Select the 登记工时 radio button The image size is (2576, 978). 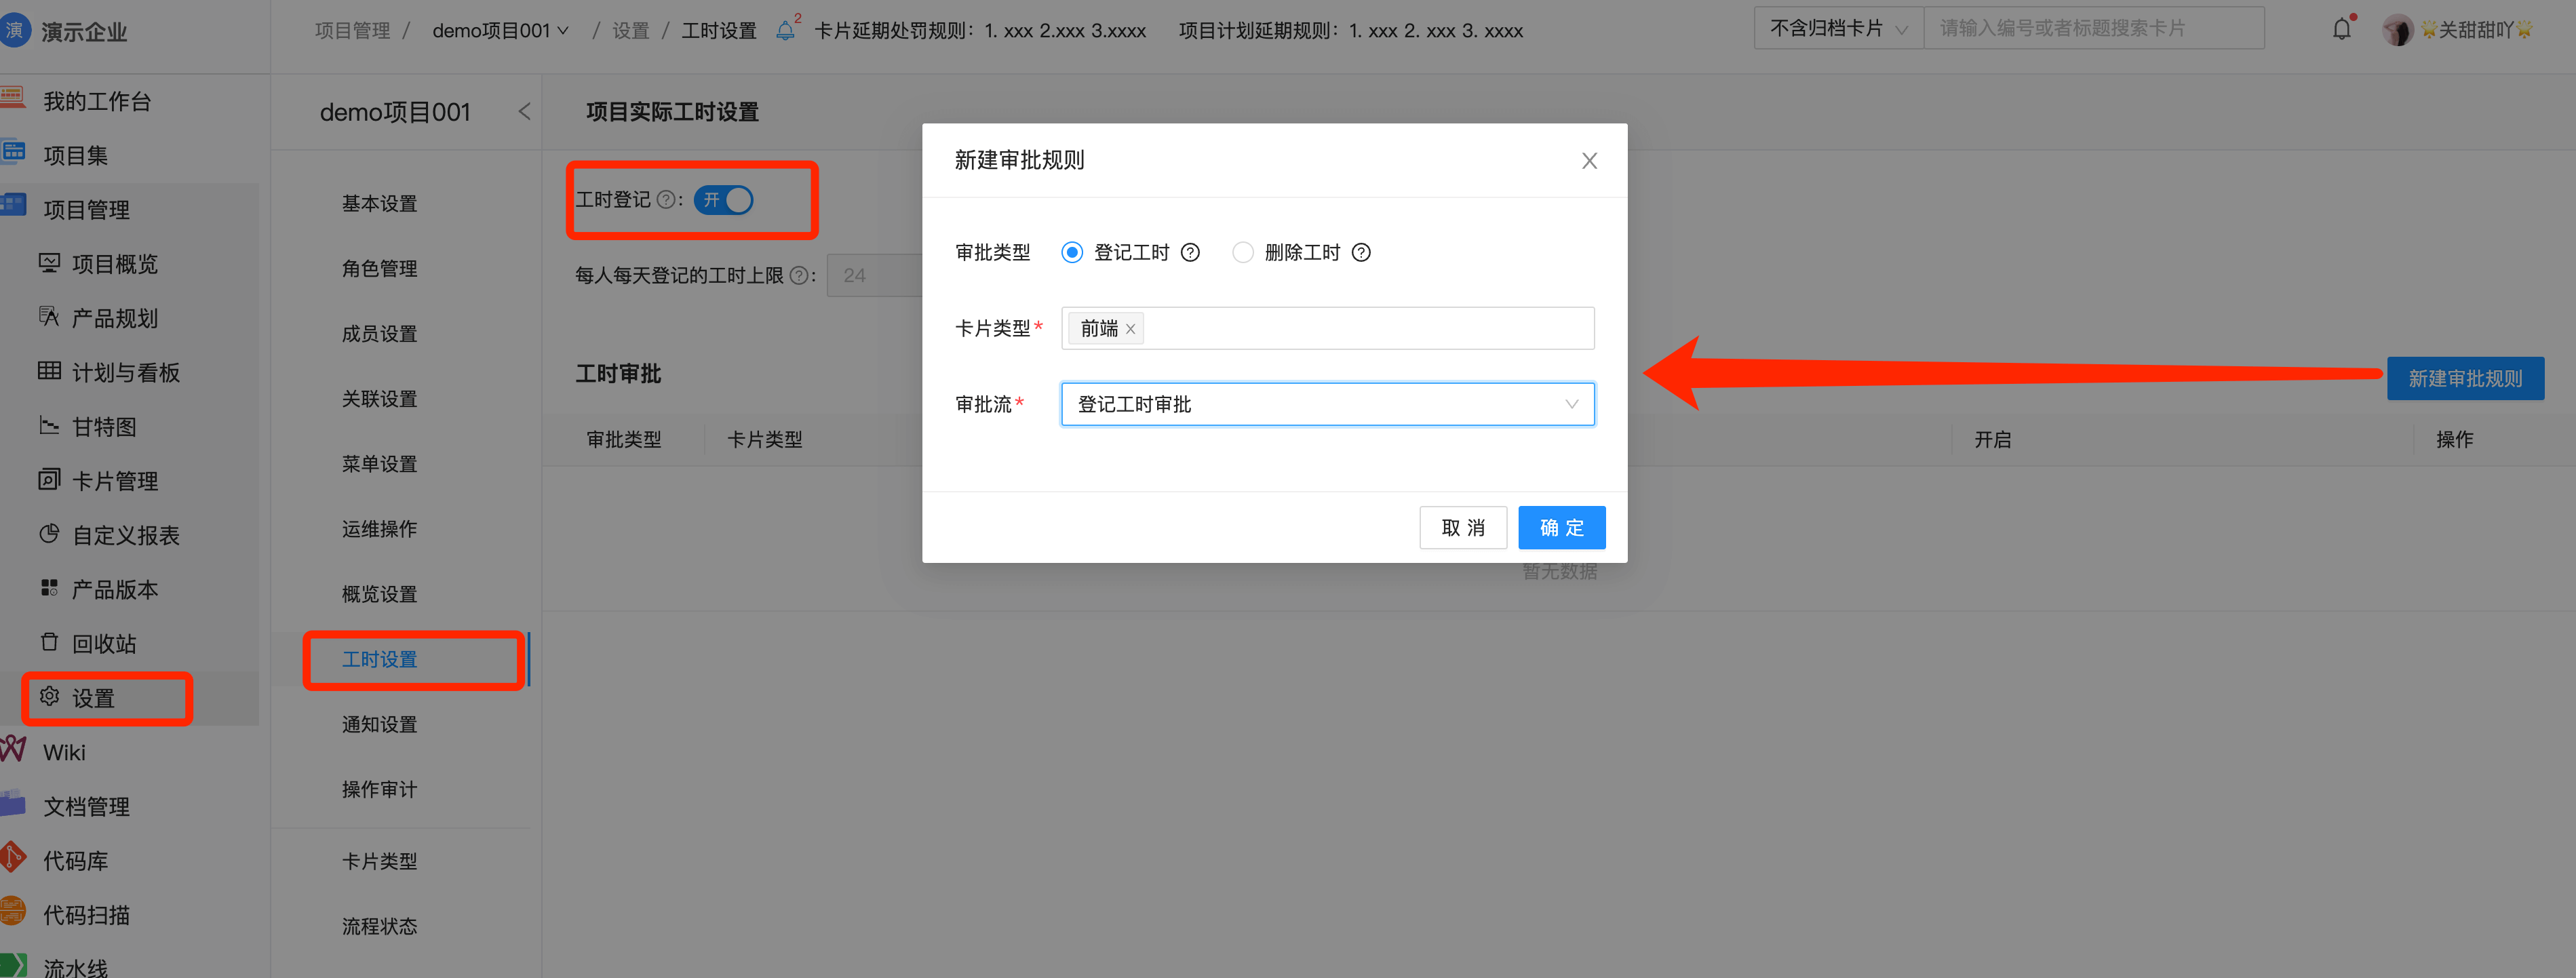tap(1072, 252)
